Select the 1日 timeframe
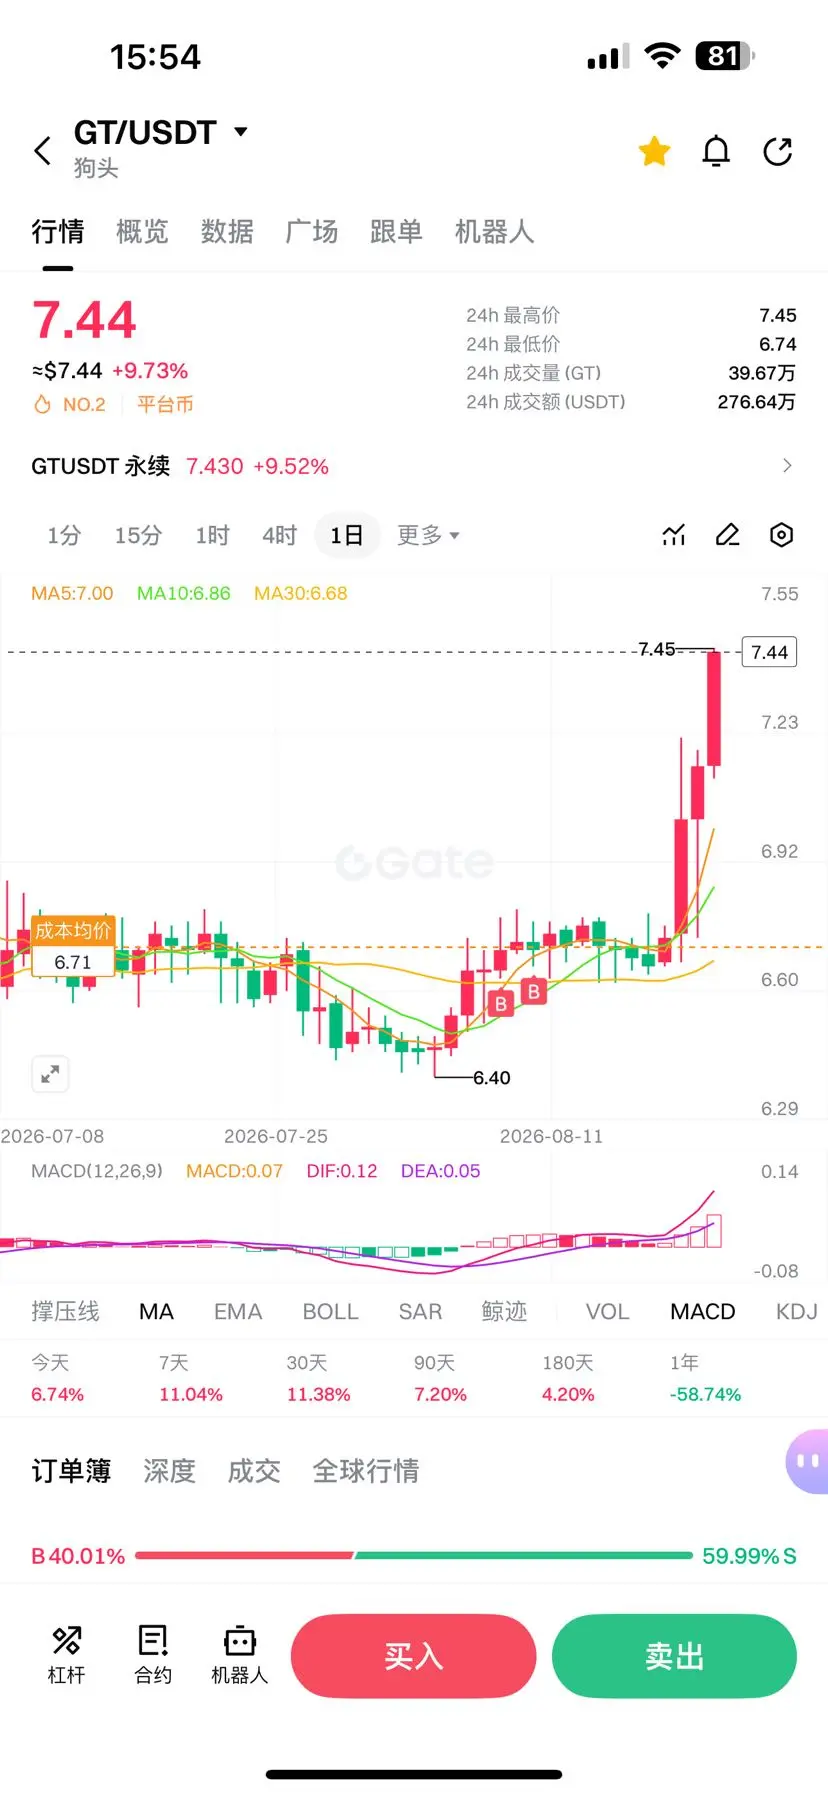Viewport: 828px width, 1795px height. pos(347,535)
